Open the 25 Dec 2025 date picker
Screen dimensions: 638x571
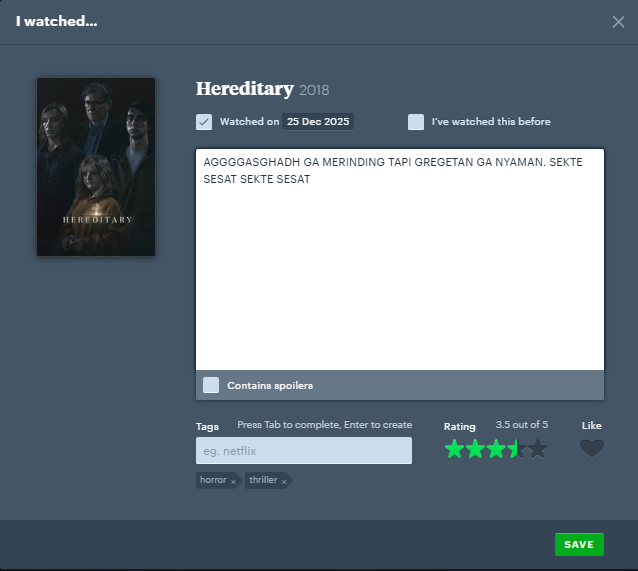pyautogui.click(x=317, y=122)
